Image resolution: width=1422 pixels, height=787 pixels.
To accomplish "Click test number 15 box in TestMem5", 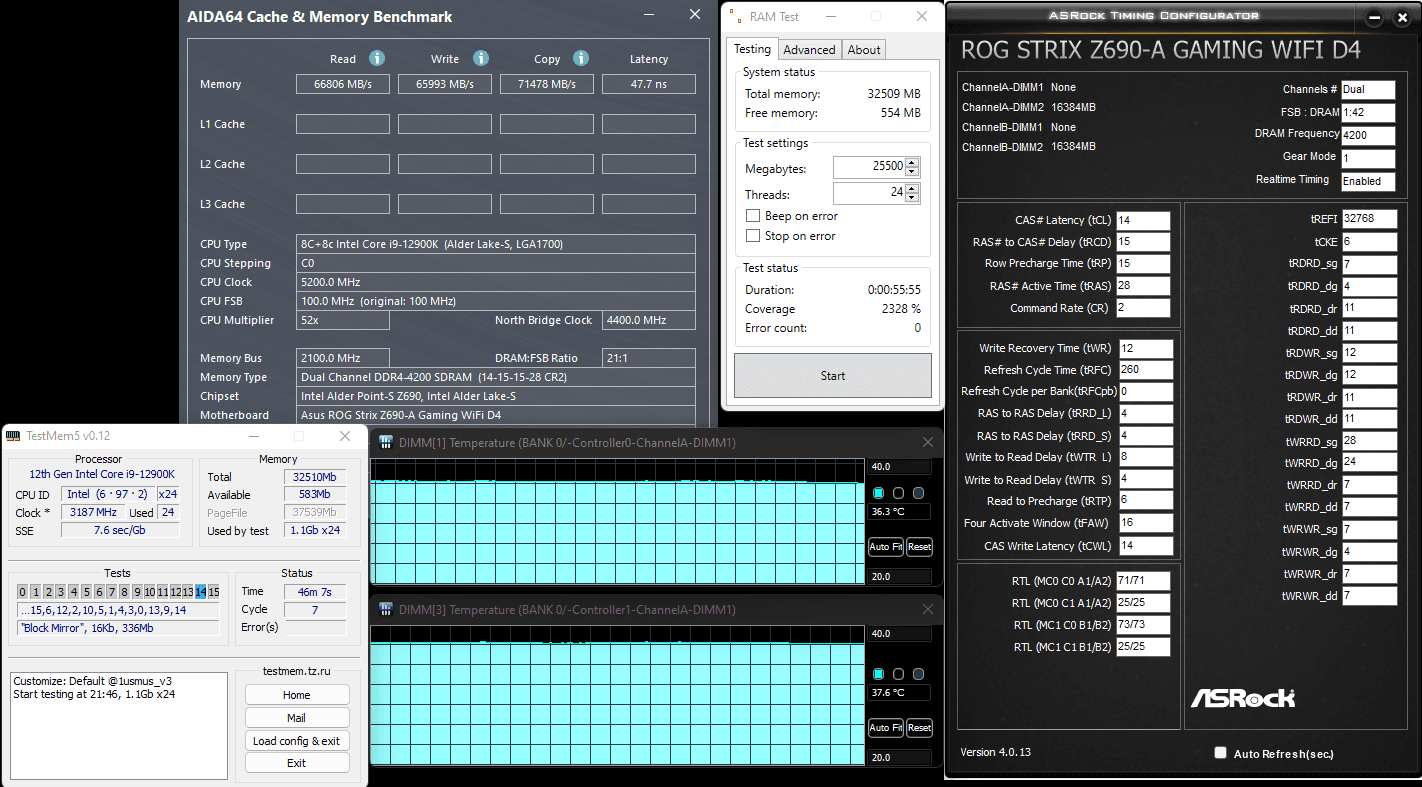I will click(x=214, y=592).
